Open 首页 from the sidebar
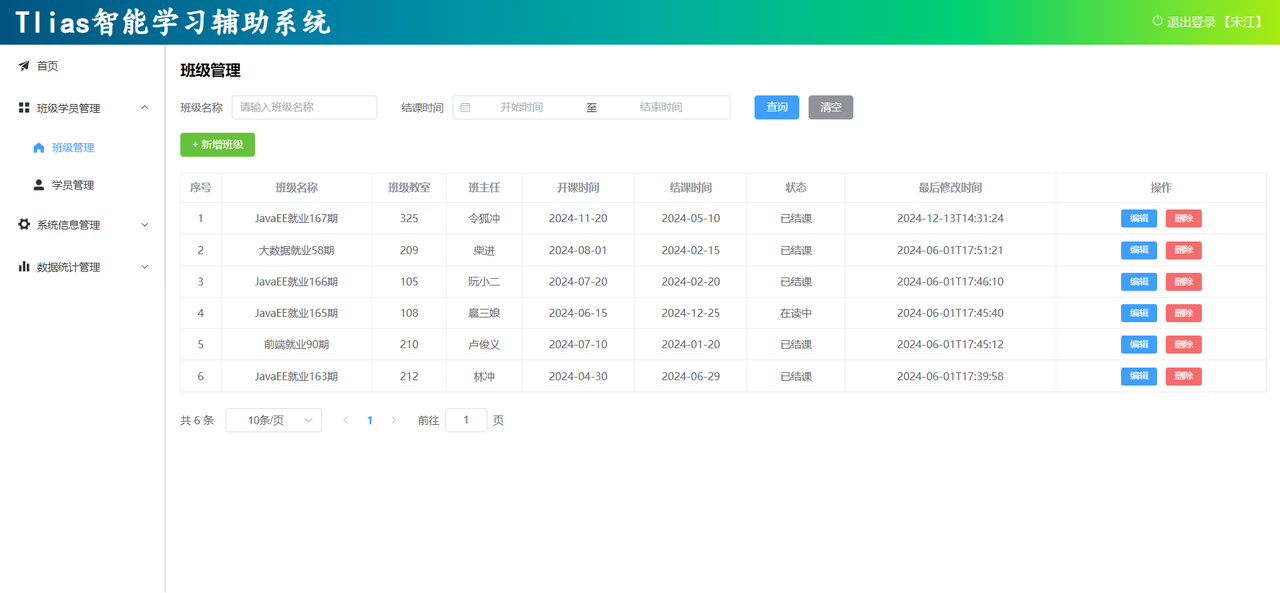Screen dimensions: 1280x593 pyautogui.click(x=50, y=65)
